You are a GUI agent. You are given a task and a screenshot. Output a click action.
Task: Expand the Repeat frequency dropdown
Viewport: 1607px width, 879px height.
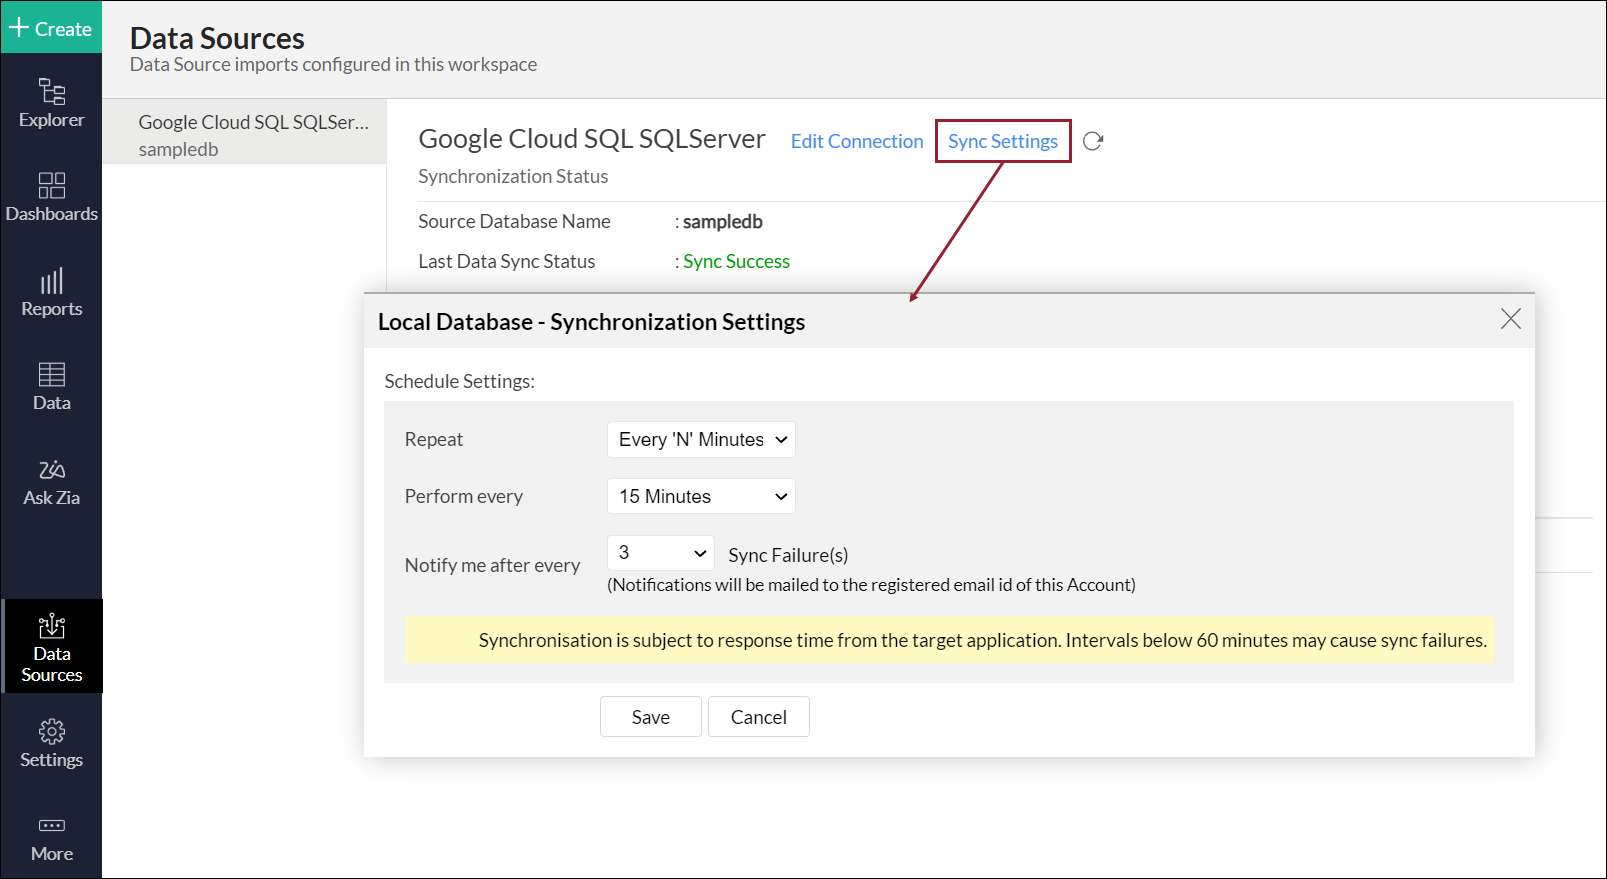(701, 440)
